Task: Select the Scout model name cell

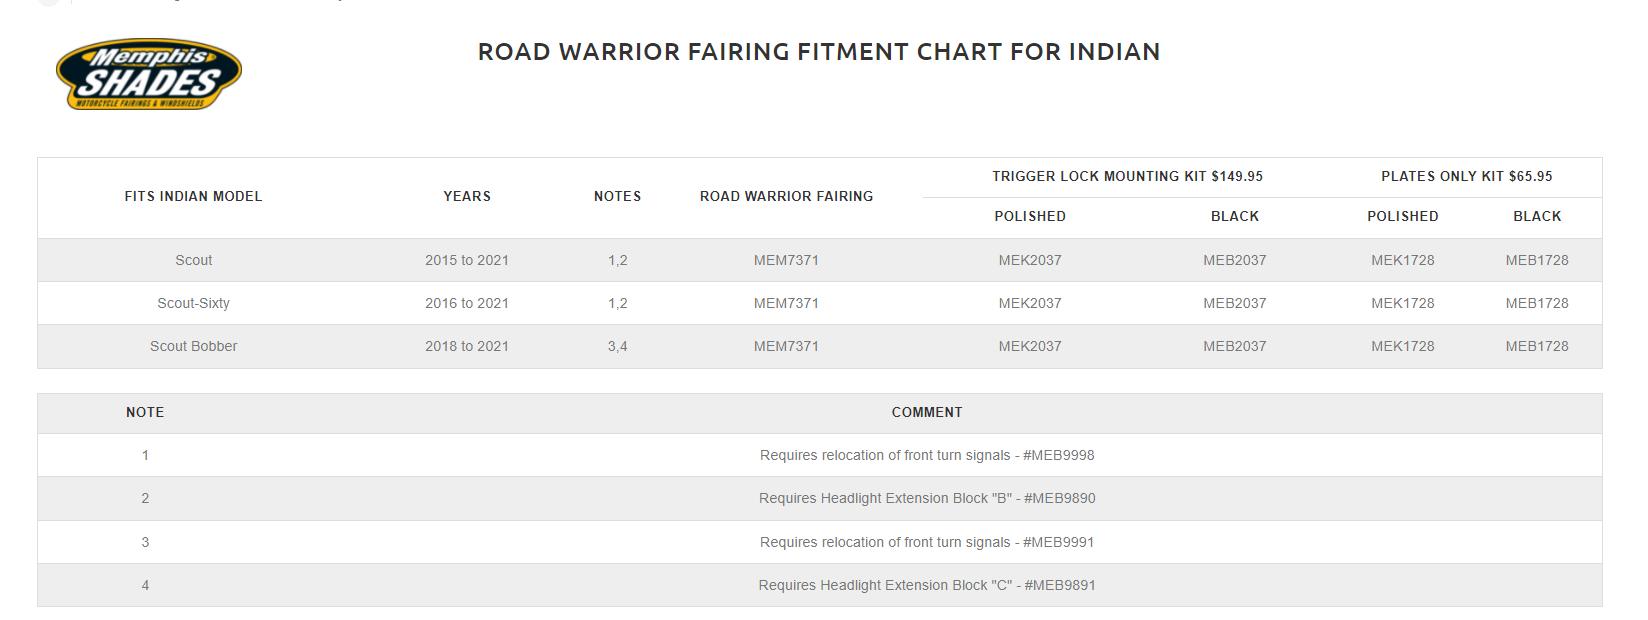Action: (x=193, y=260)
